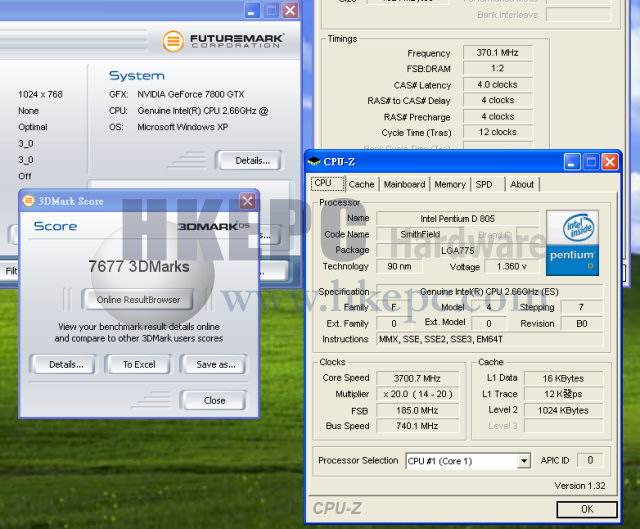This screenshot has height=529, width=640.
Task: Click the FSB:DRAM 1:2 value
Action: [x=498, y=68]
